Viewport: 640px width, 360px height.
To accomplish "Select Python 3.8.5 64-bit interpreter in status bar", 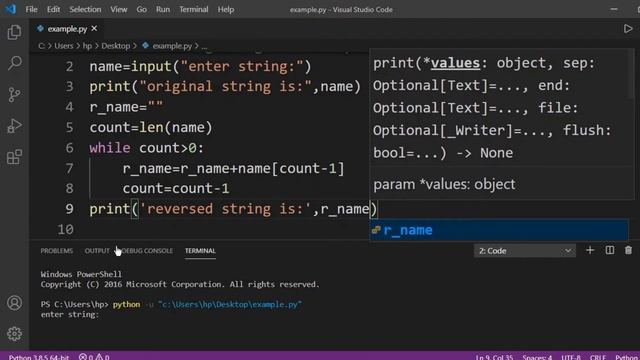I will pos(39,357).
